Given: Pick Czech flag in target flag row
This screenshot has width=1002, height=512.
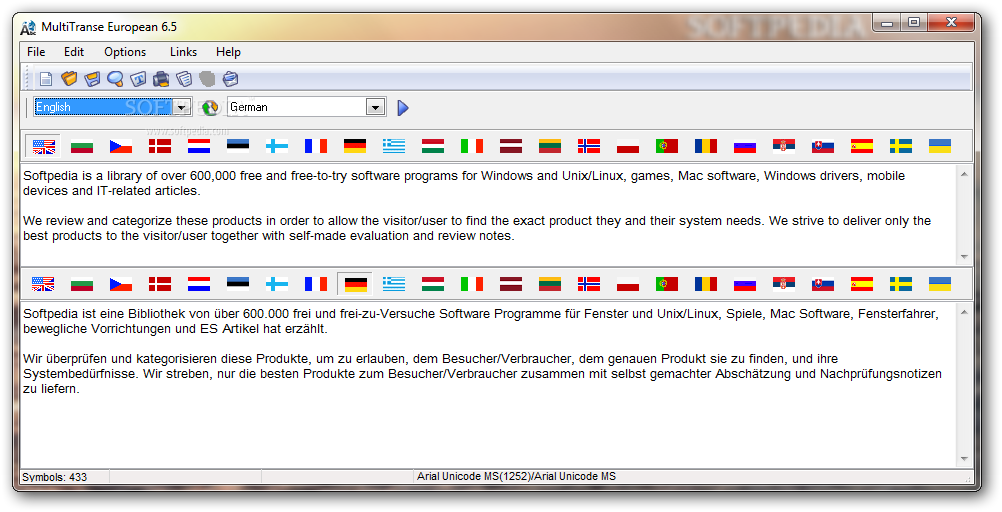Looking at the screenshot, I should pyautogui.click(x=121, y=284).
